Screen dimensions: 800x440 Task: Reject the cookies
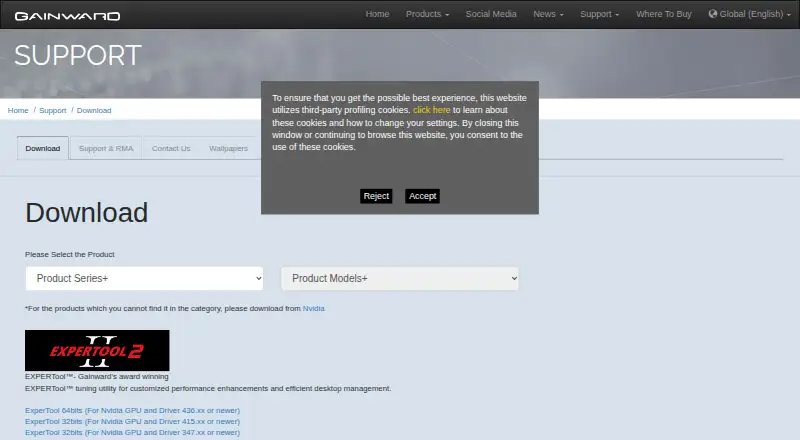point(376,196)
